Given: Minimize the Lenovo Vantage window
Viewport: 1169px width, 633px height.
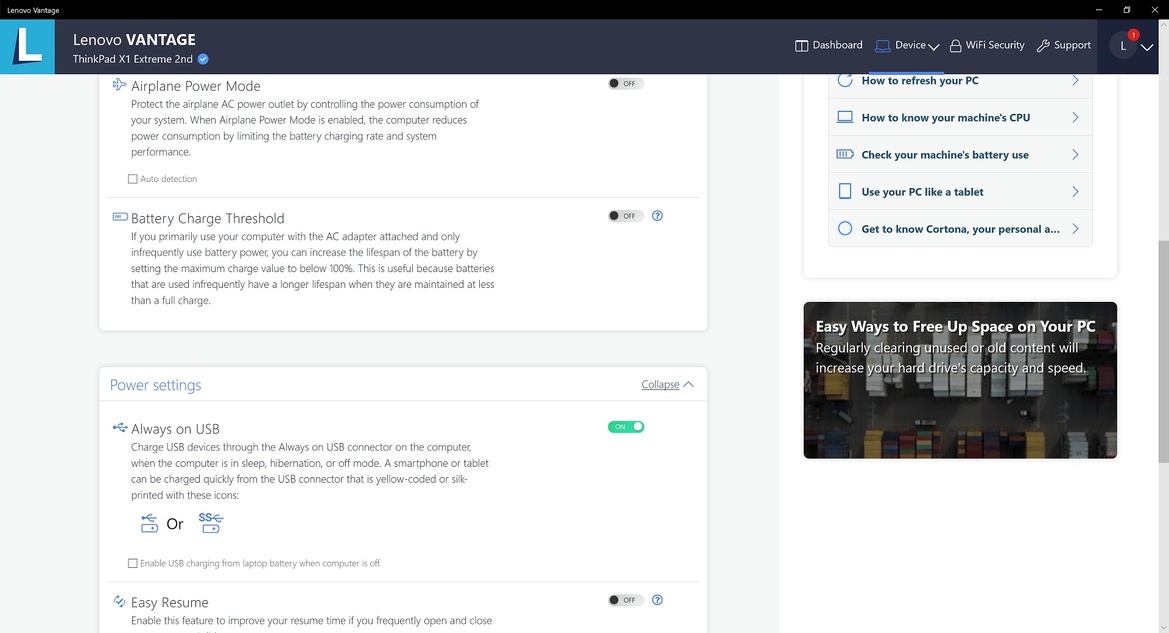Looking at the screenshot, I should [x=1099, y=10].
